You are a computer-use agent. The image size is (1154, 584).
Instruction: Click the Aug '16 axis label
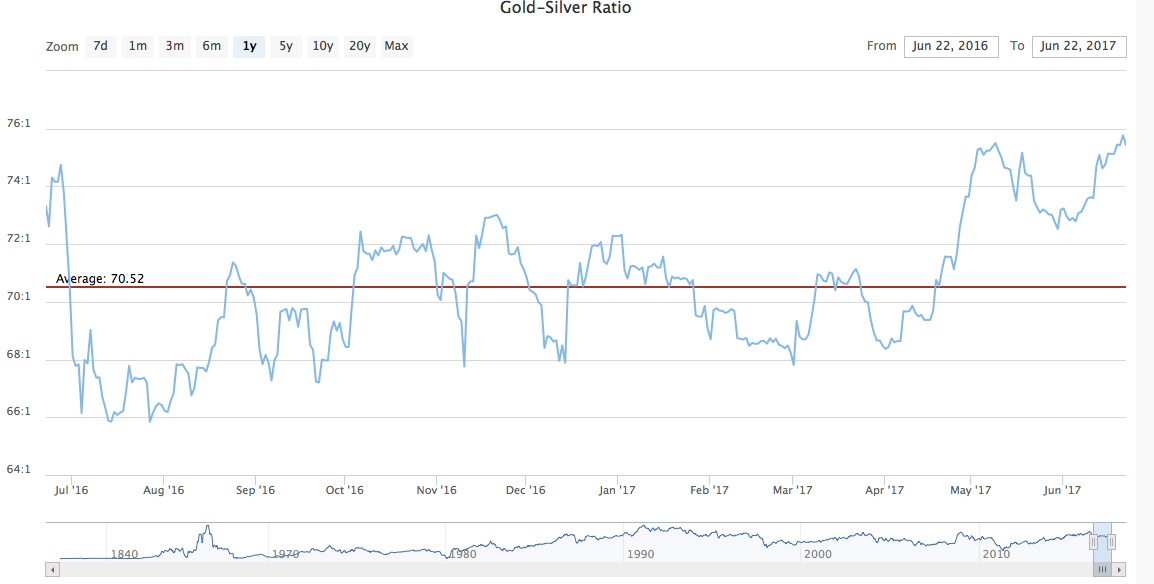(164, 490)
